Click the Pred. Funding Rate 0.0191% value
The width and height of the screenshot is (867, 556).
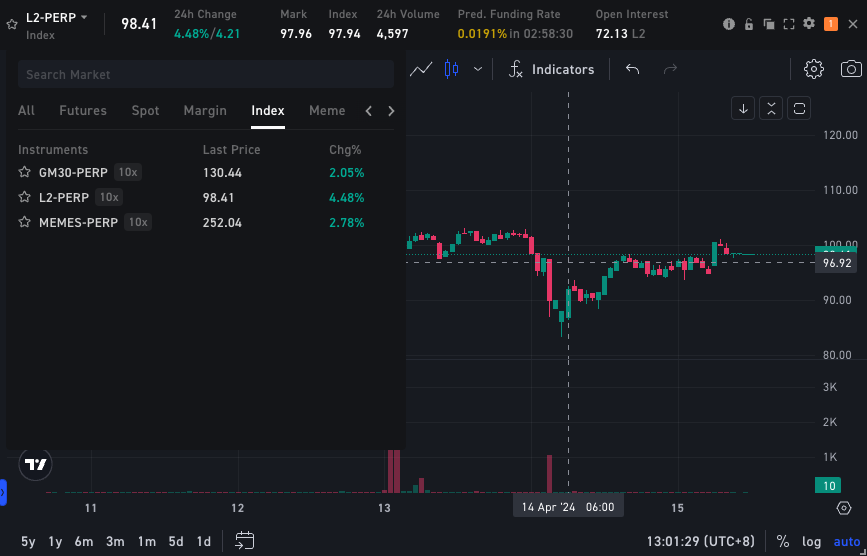pos(482,34)
